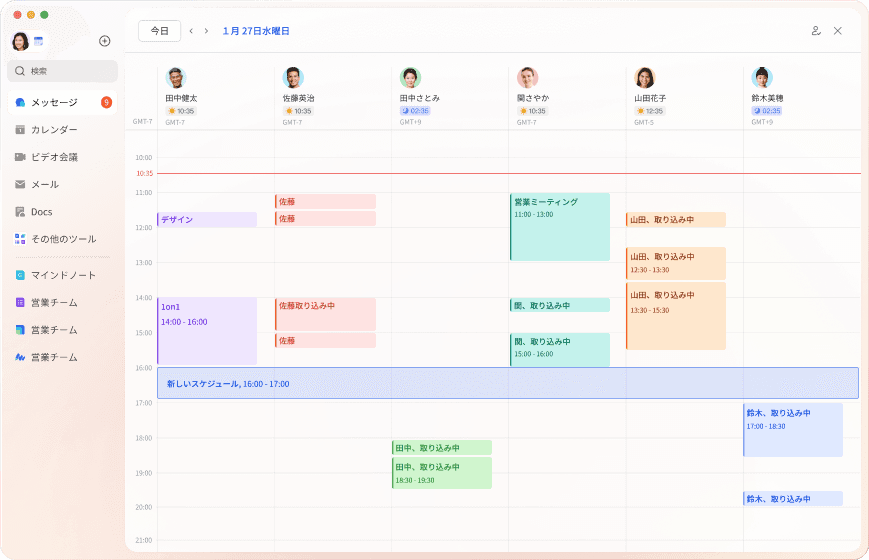The width and height of the screenshot is (869, 560).
Task: Click 鈴木美穂's 02:35 time badge
Action: tap(766, 111)
